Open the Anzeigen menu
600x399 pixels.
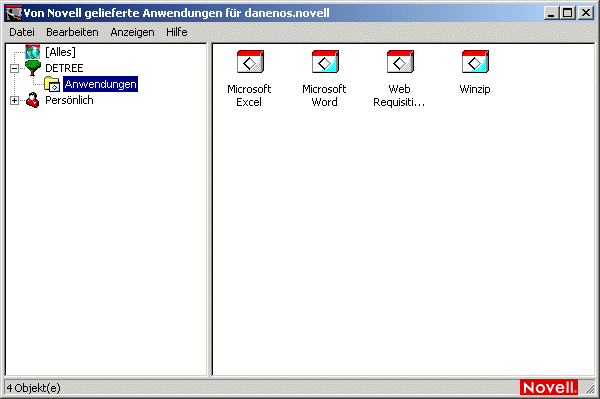coord(132,32)
